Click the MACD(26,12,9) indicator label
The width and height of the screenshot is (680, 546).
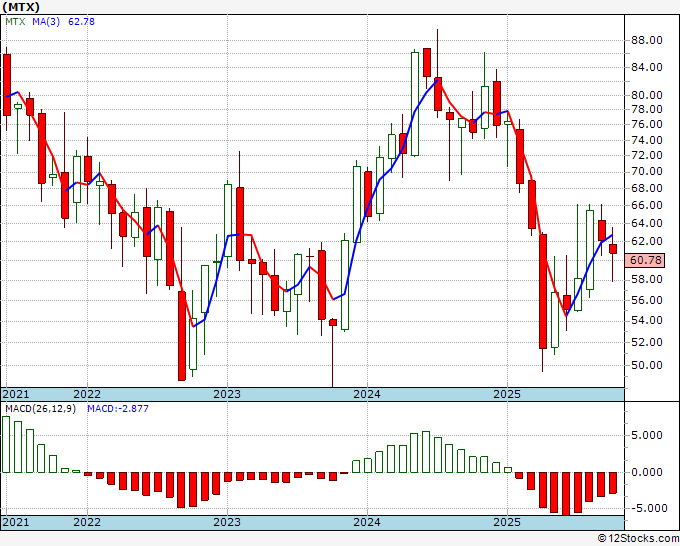(40, 409)
